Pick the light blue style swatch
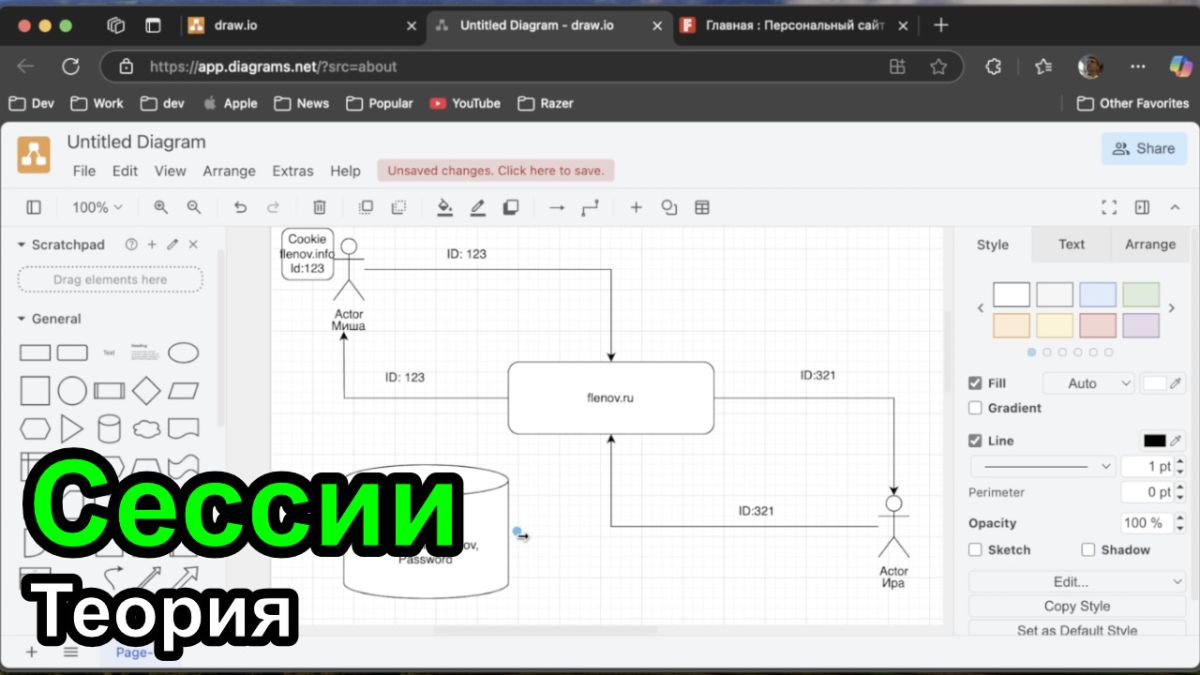Image resolution: width=1200 pixels, height=675 pixels. point(1097,294)
